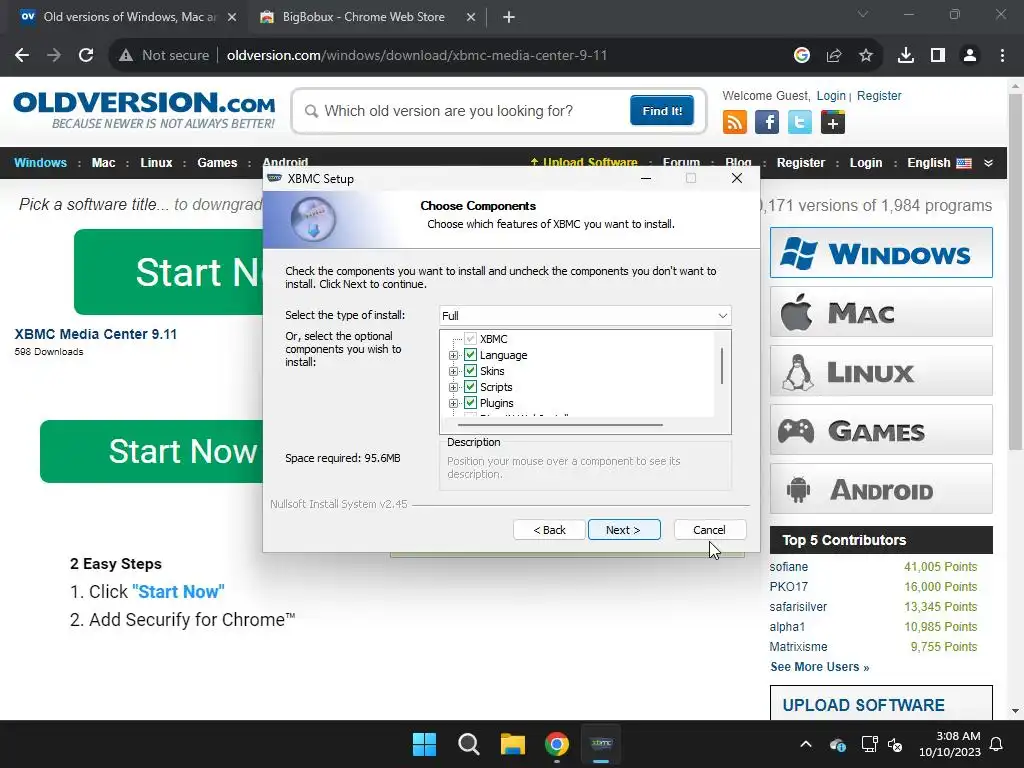The height and width of the screenshot is (768, 1024).
Task: Click the browser forward arrow
Action: [x=54, y=56]
